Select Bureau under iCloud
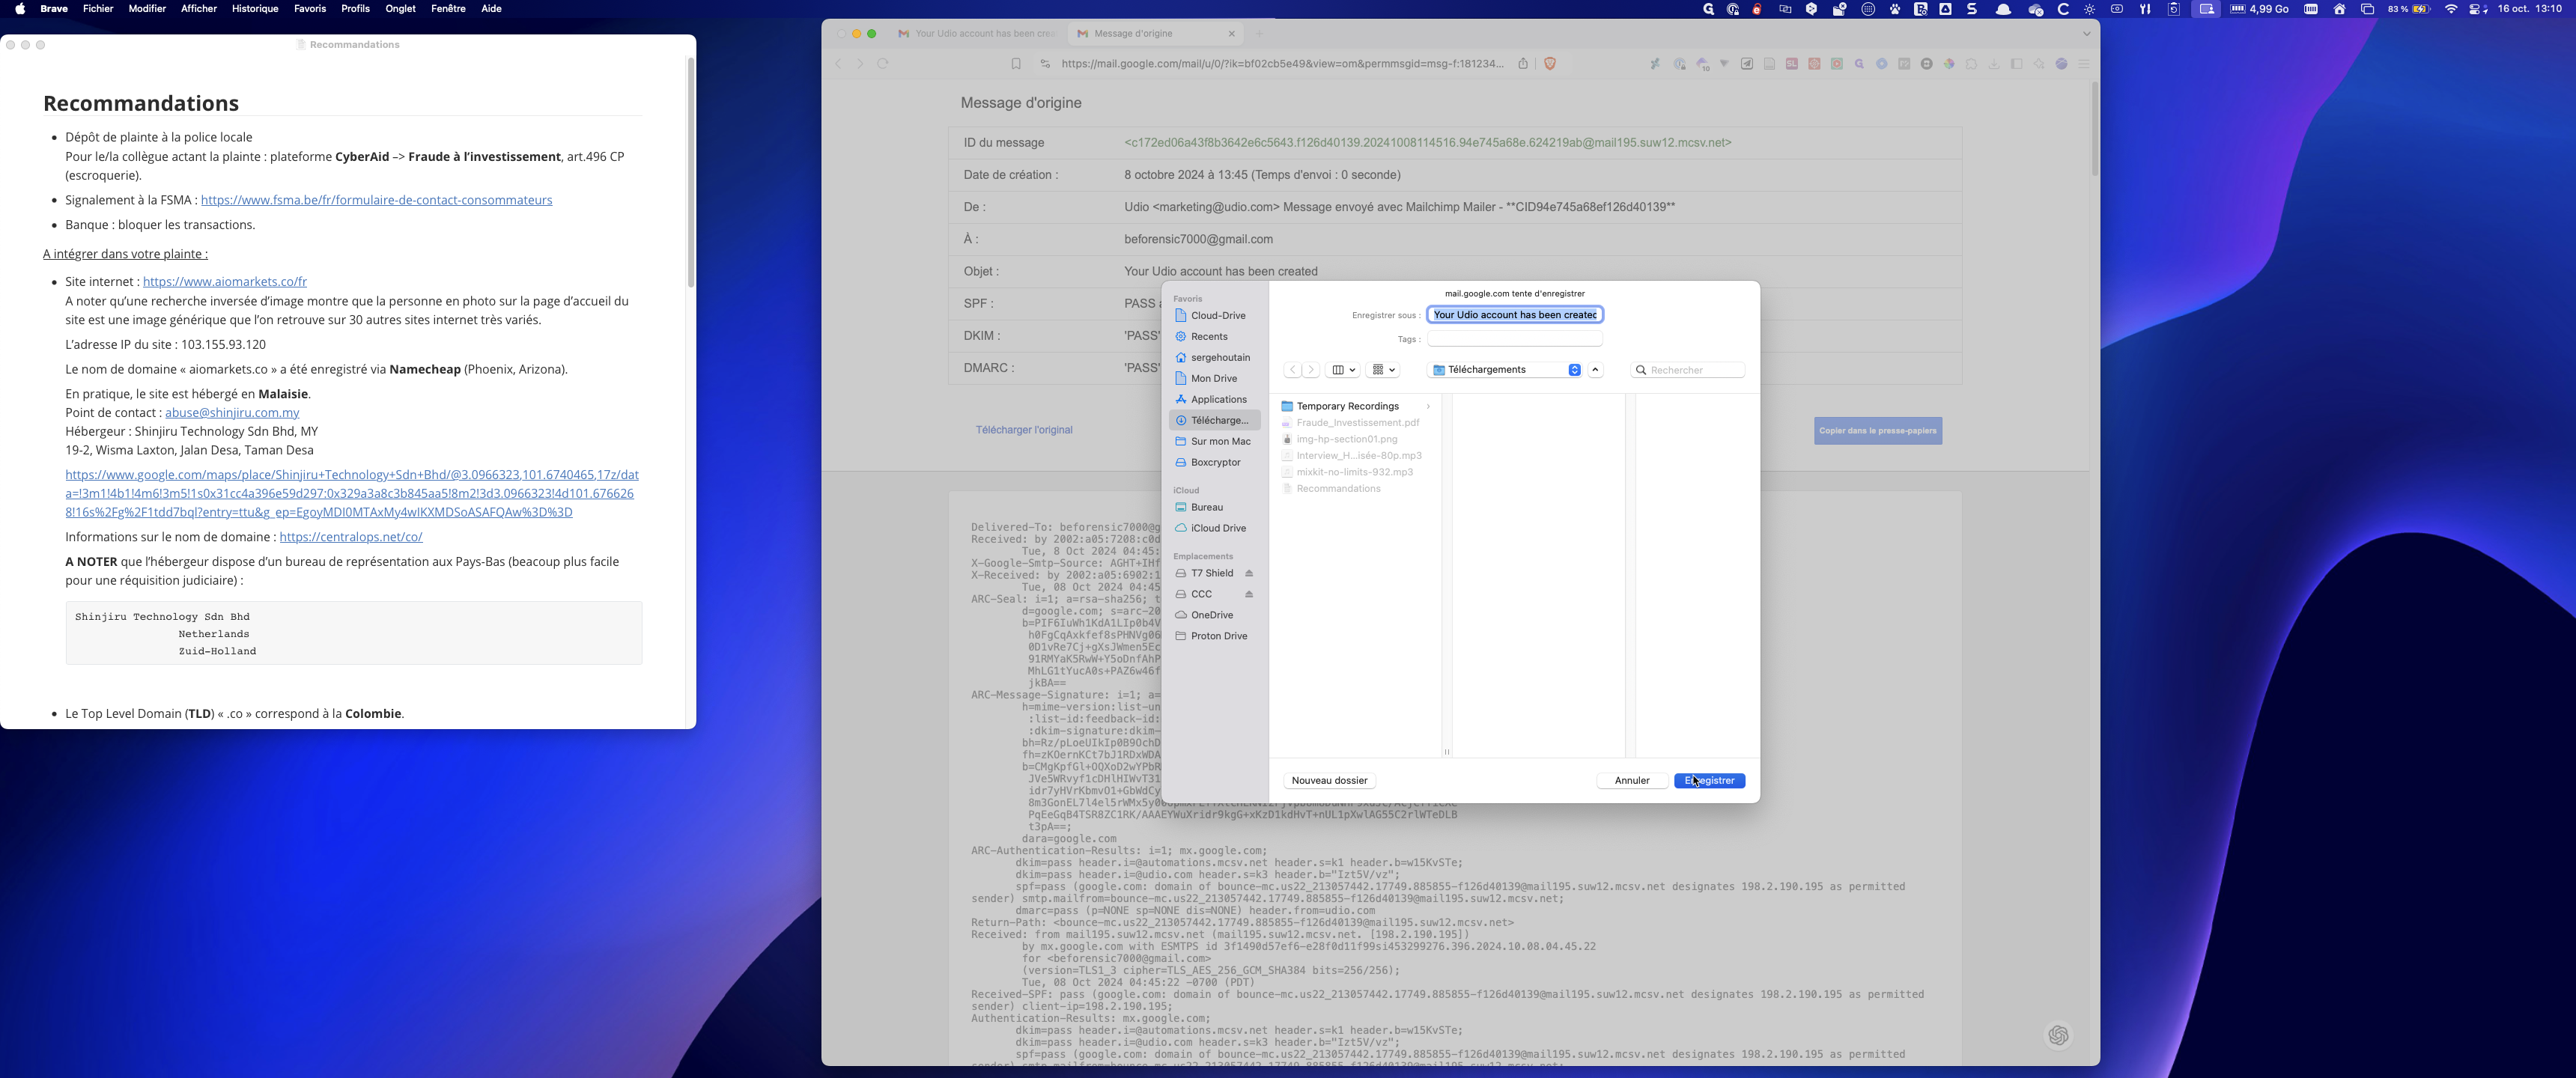 (x=1214, y=507)
